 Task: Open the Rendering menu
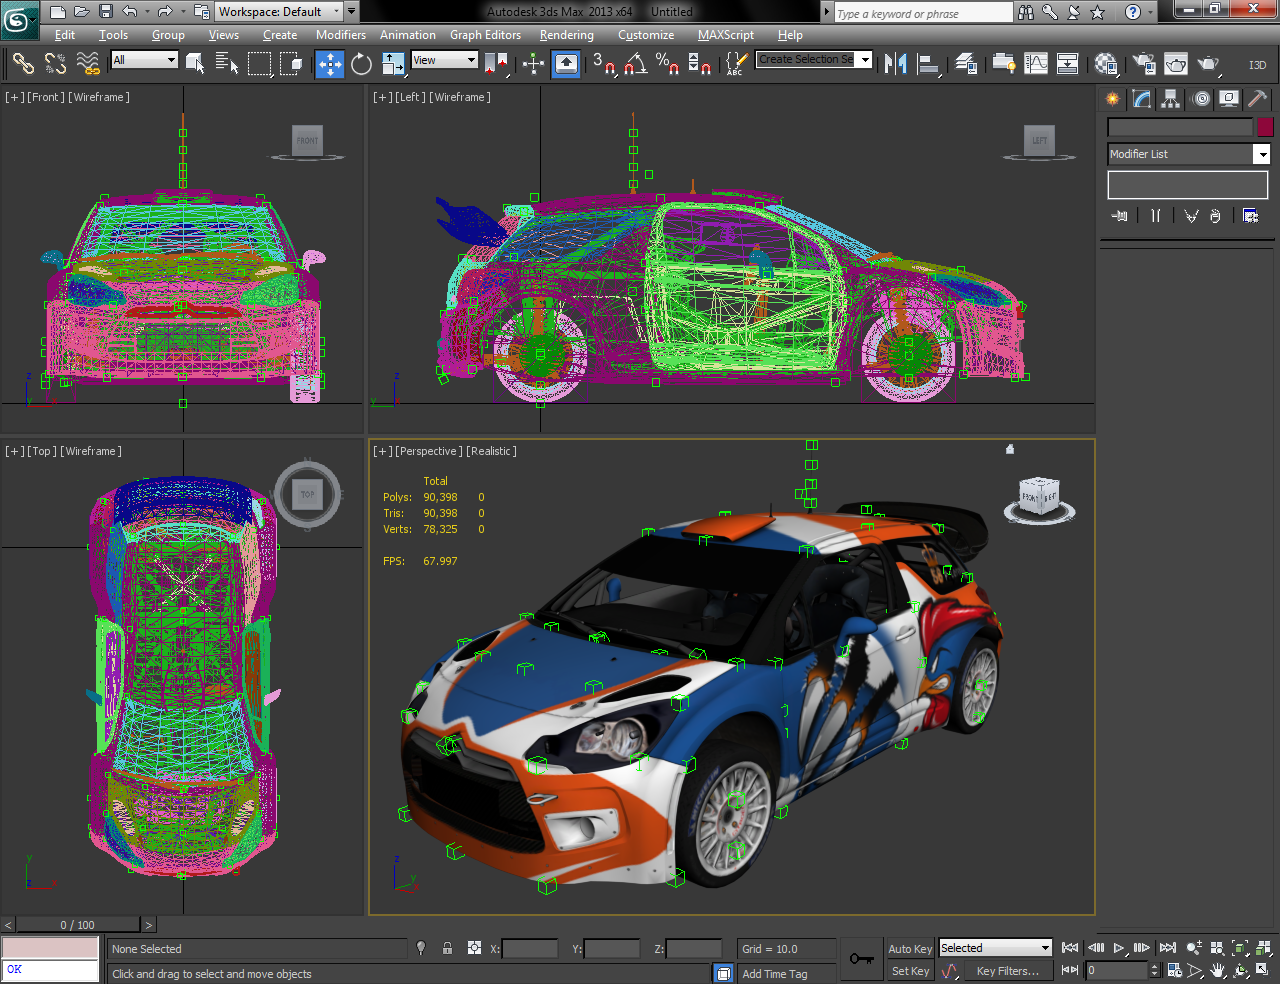point(567,35)
